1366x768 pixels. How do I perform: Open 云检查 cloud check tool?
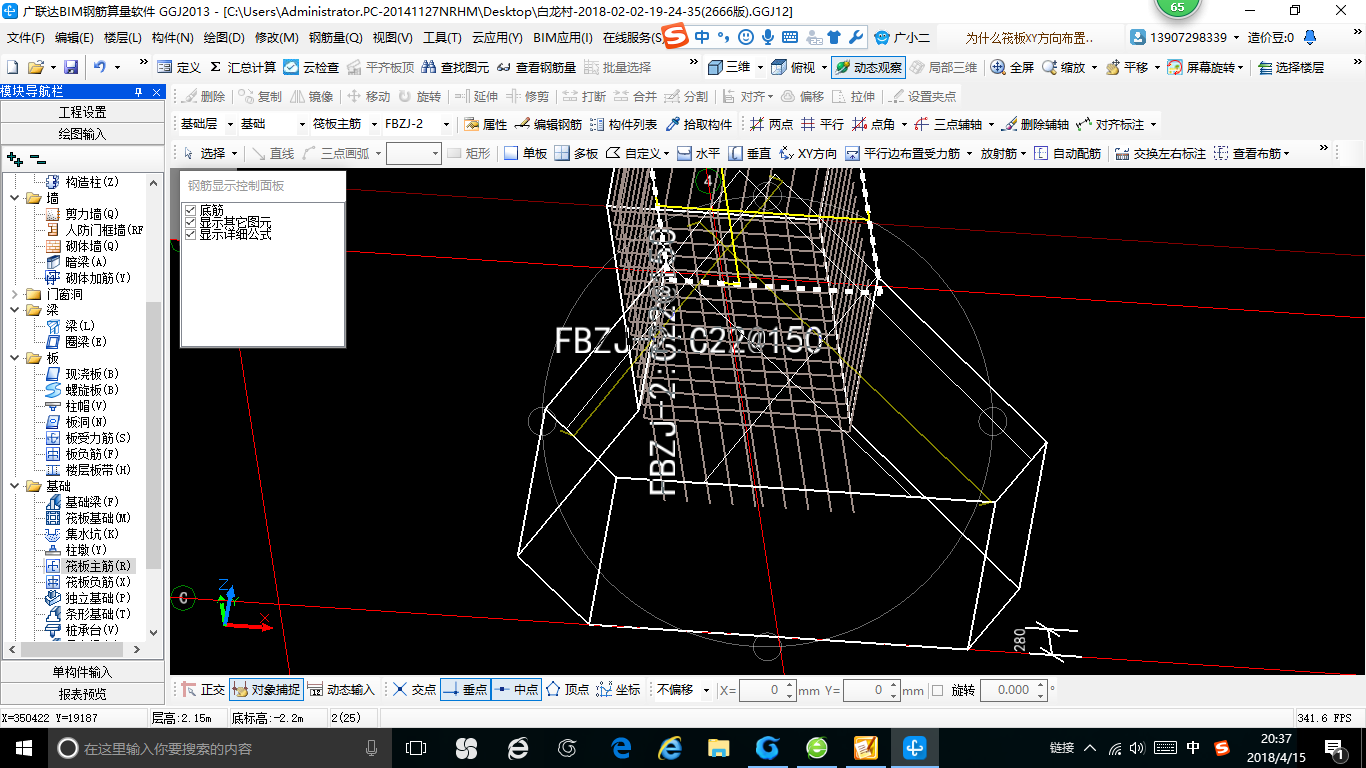pyautogui.click(x=311, y=67)
